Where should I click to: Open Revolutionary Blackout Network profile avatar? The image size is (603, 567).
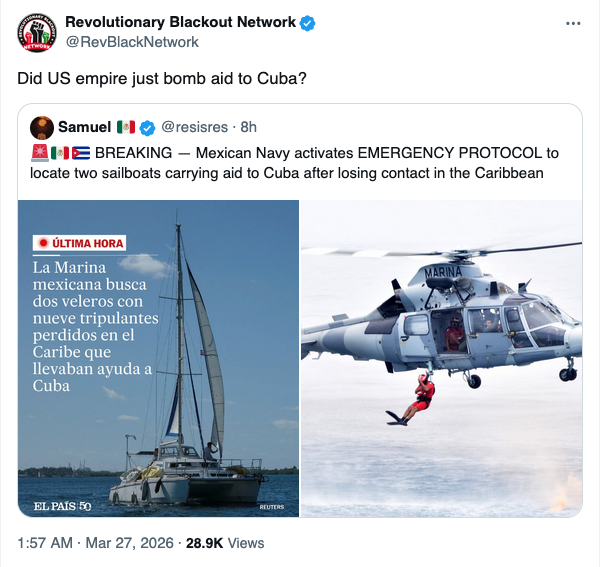(x=37, y=32)
